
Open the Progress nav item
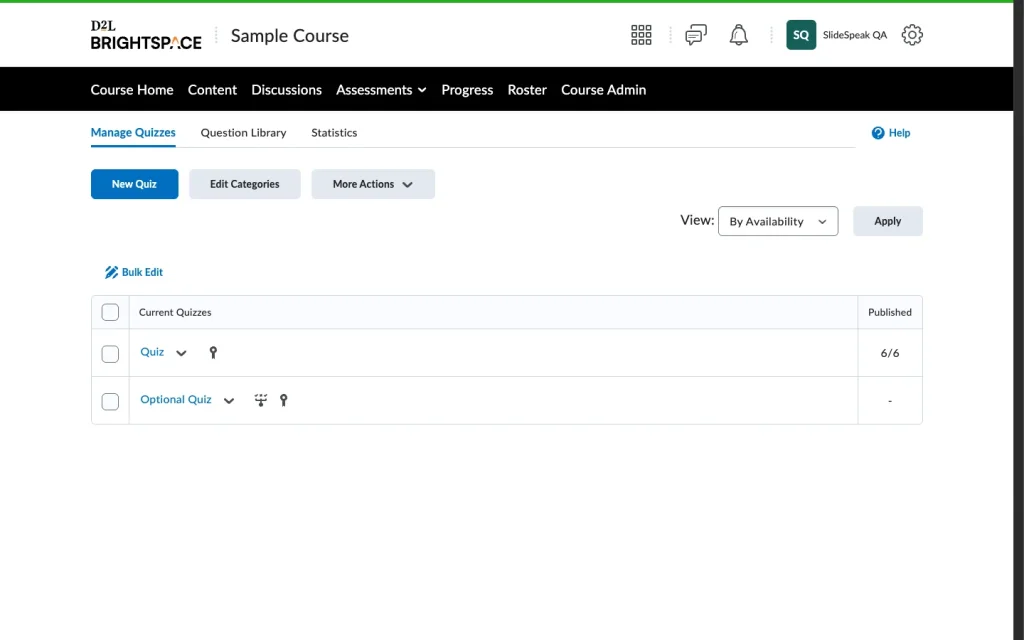pos(467,90)
